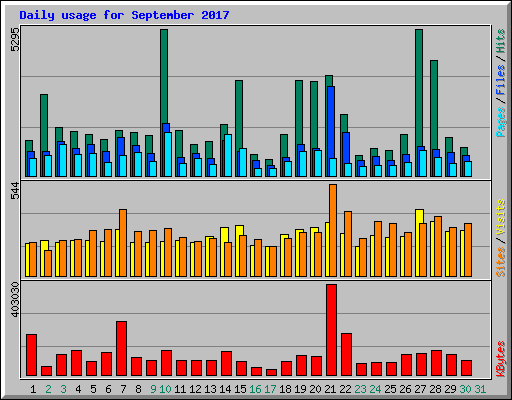Click day label 20 on the x-axis
512x400 pixels.
tap(315, 389)
